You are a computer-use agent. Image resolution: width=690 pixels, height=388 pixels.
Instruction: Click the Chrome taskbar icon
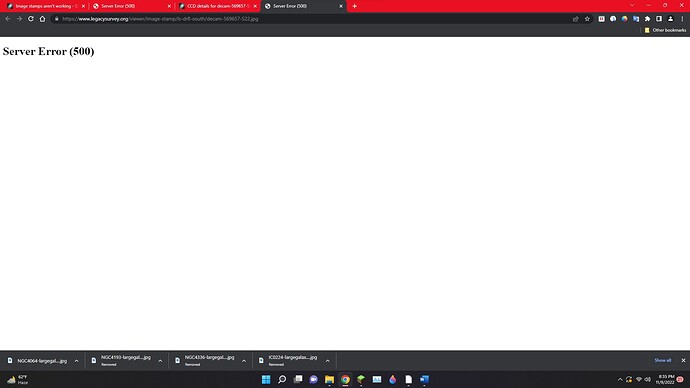click(345, 379)
